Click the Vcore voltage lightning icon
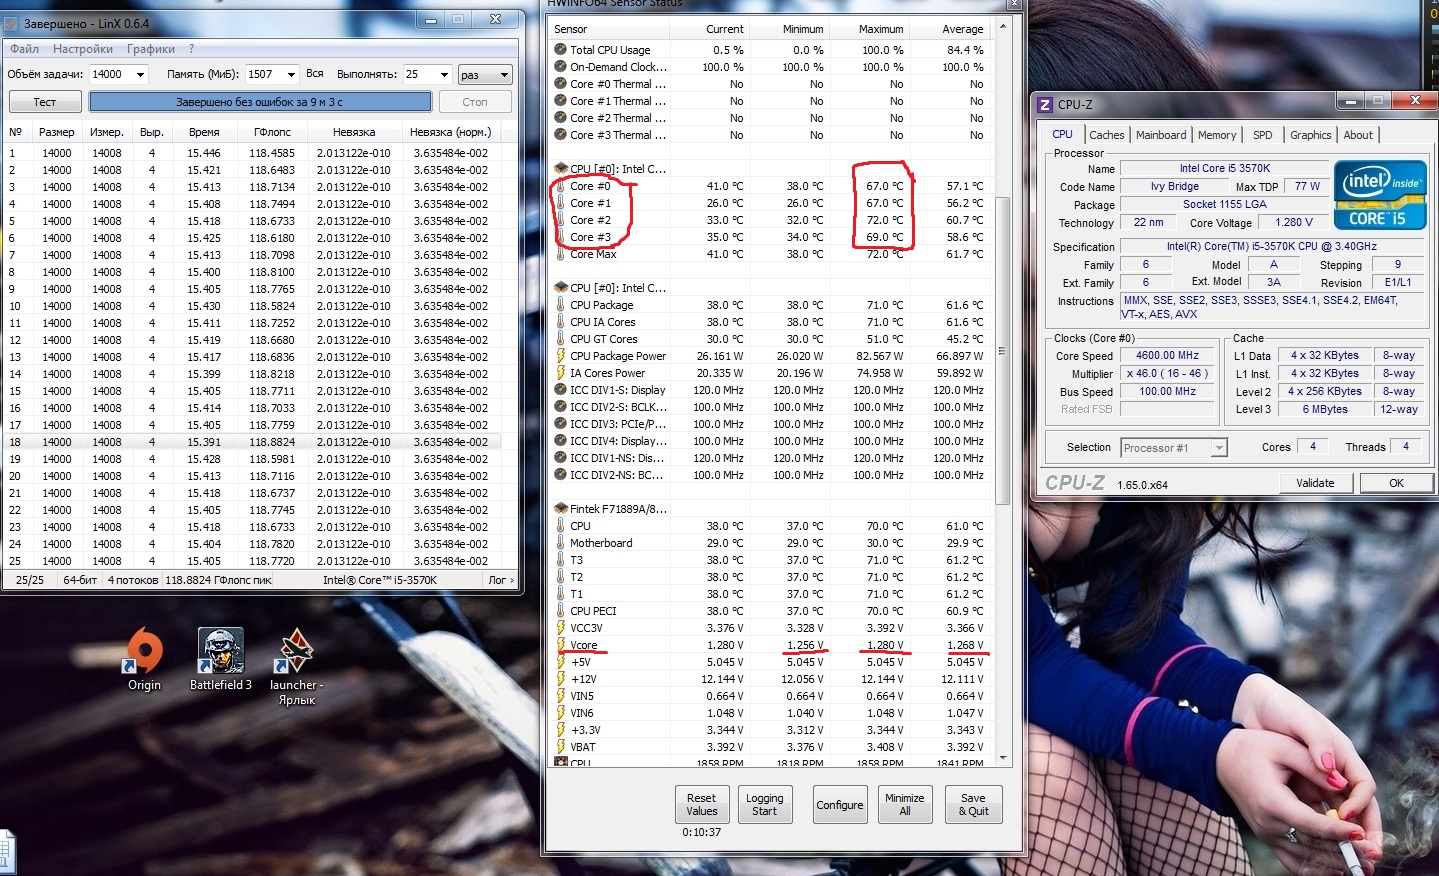This screenshot has width=1439, height=876. (x=561, y=645)
